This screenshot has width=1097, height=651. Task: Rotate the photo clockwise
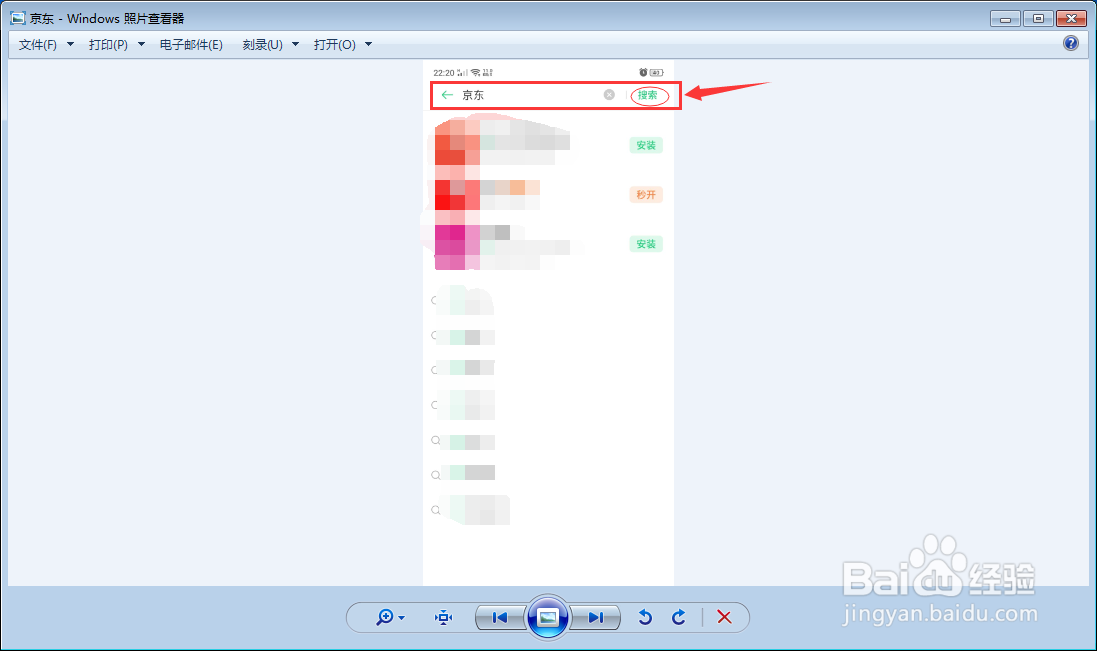(679, 617)
